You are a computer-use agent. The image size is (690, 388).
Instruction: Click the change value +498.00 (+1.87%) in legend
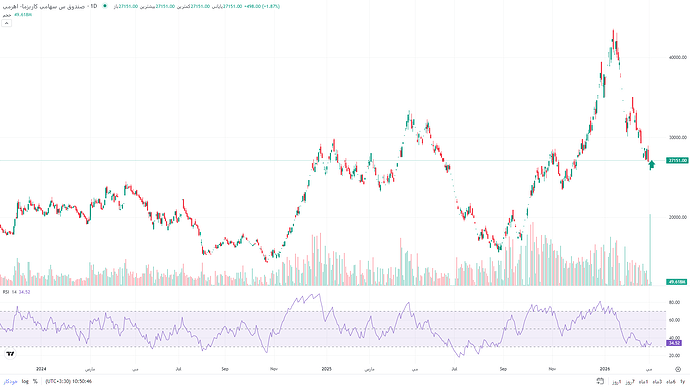pyautogui.click(x=263, y=6)
